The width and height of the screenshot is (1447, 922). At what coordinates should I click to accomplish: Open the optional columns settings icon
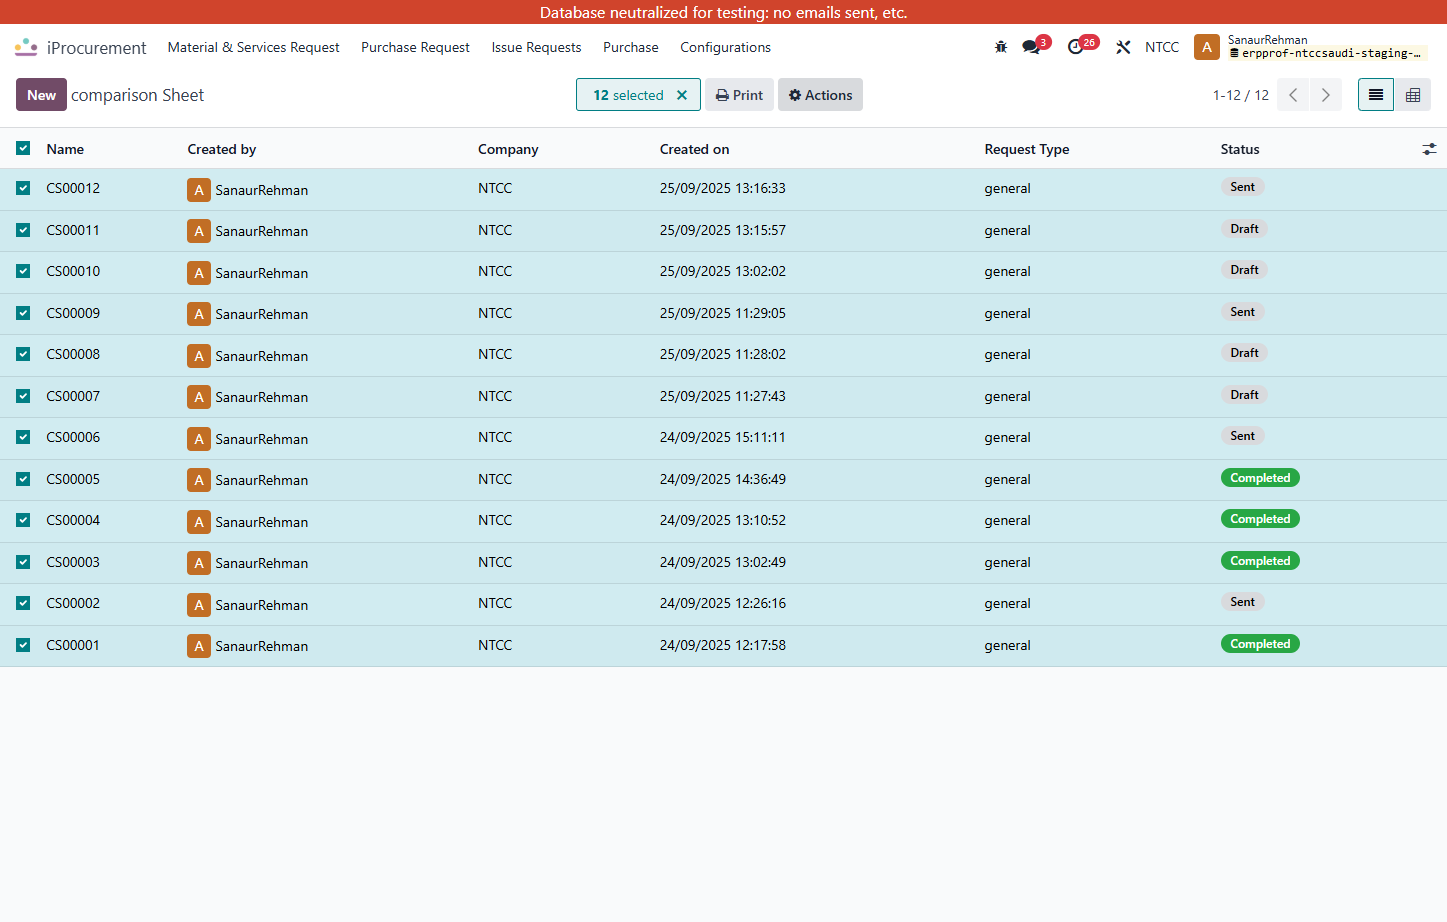pyautogui.click(x=1429, y=149)
